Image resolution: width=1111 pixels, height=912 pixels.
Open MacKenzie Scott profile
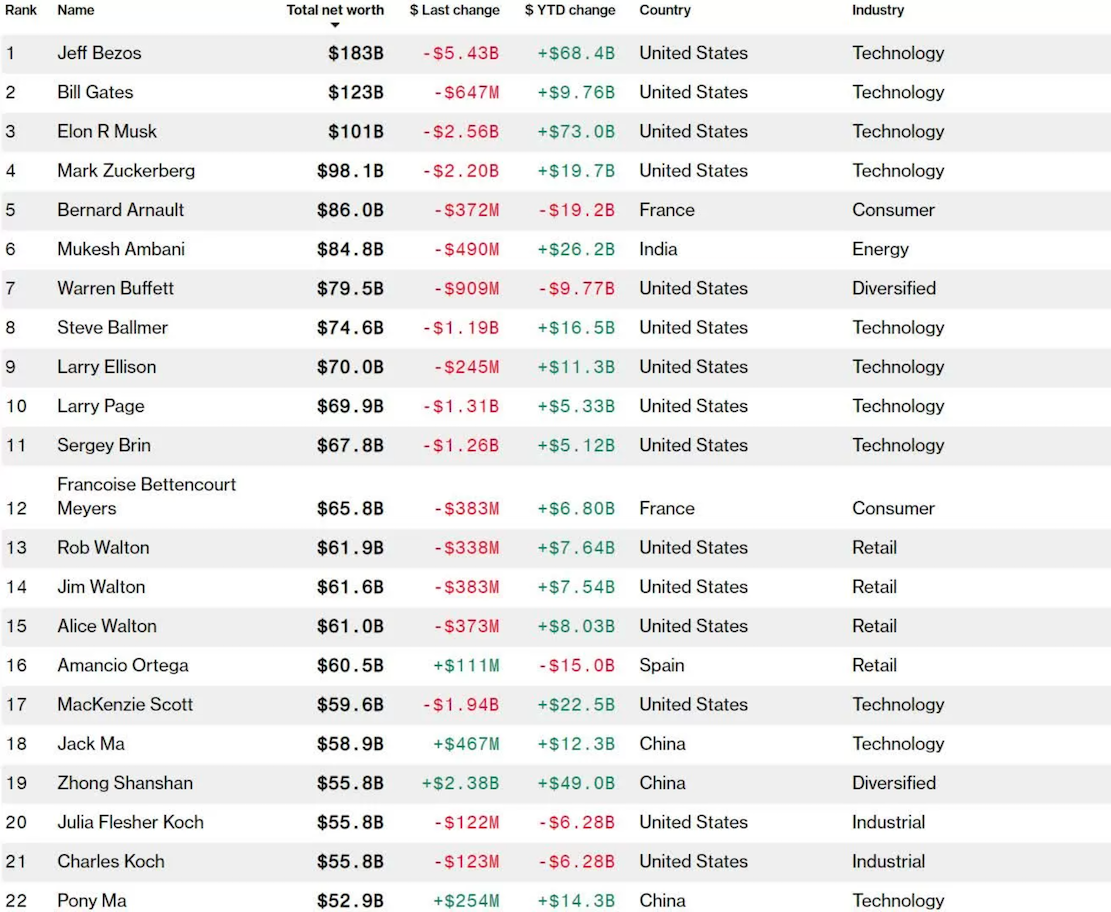[125, 704]
